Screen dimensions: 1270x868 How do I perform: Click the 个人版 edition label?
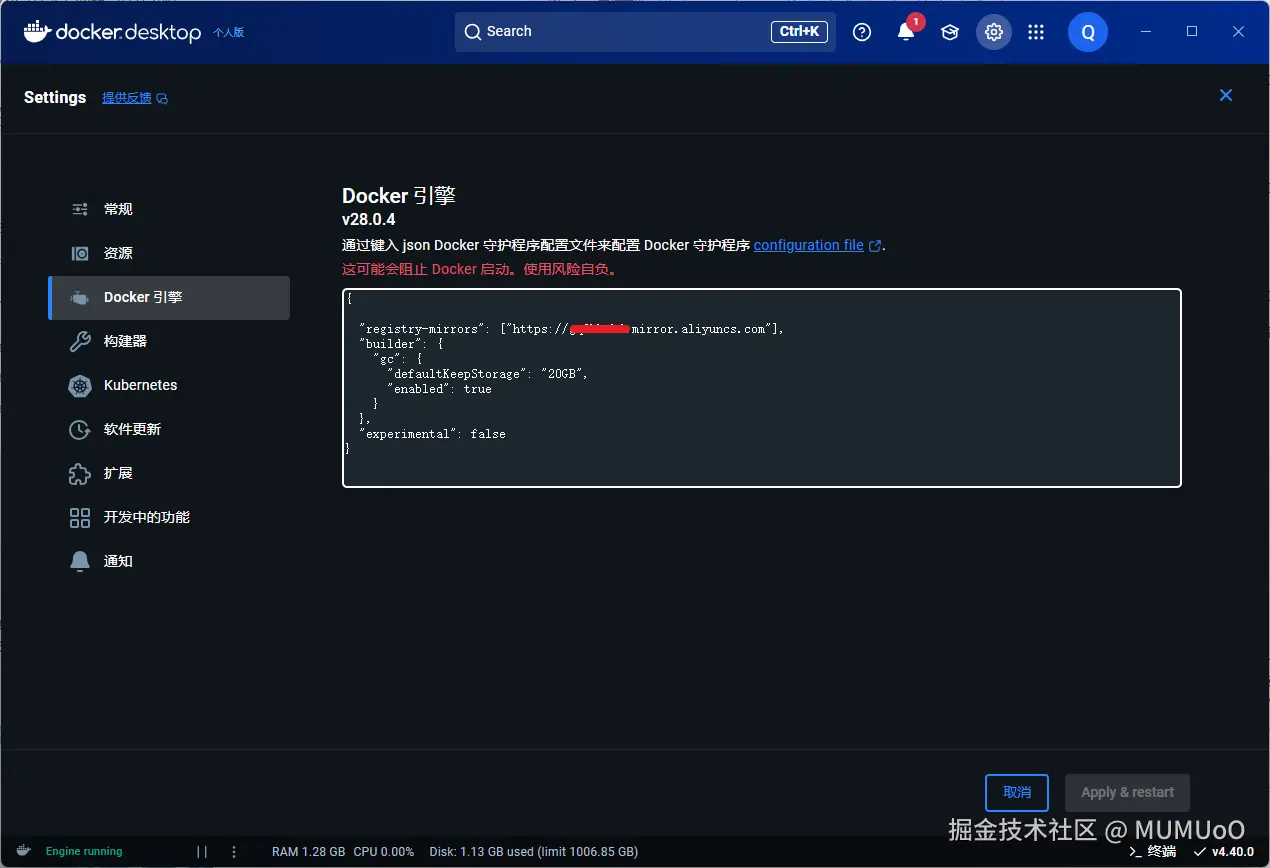click(x=228, y=32)
